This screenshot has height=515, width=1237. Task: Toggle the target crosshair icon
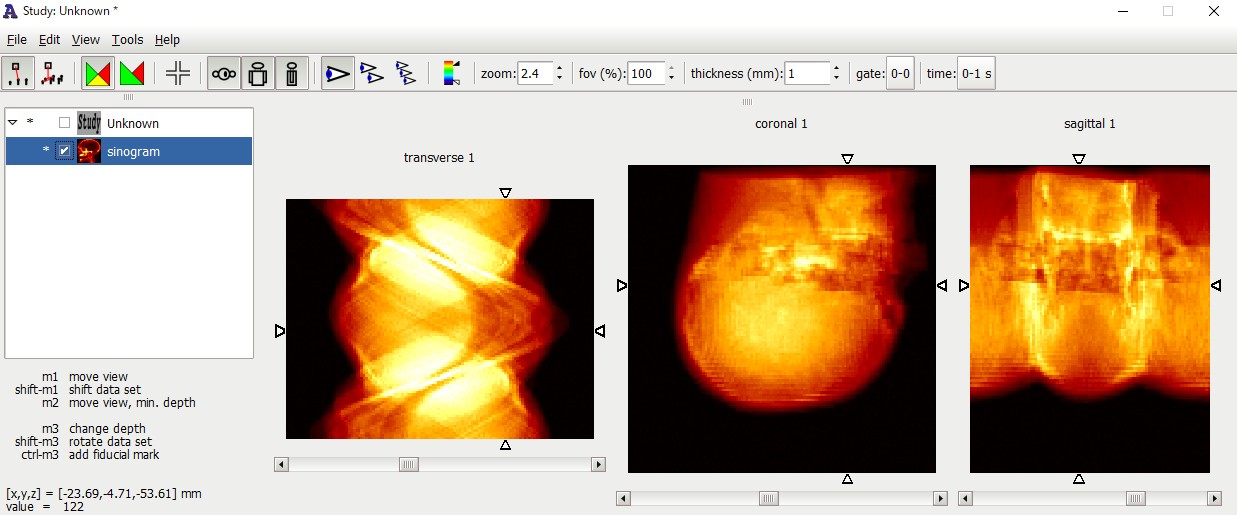click(178, 73)
